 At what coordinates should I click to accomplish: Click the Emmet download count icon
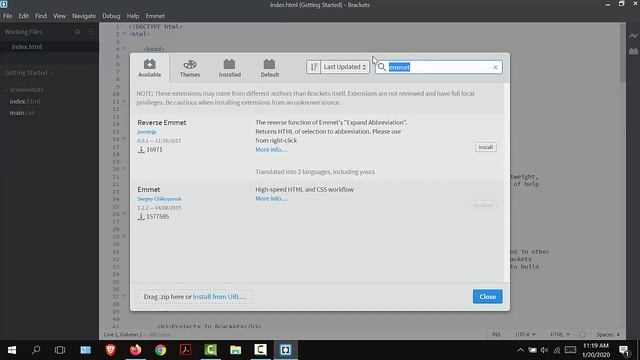pyautogui.click(x=141, y=217)
